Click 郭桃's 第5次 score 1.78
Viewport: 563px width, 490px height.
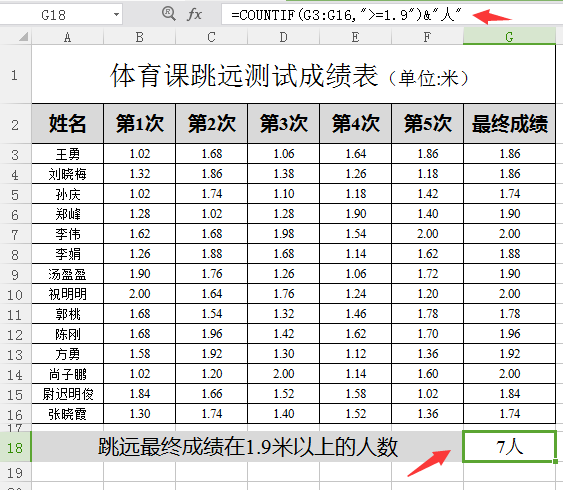coord(427,314)
